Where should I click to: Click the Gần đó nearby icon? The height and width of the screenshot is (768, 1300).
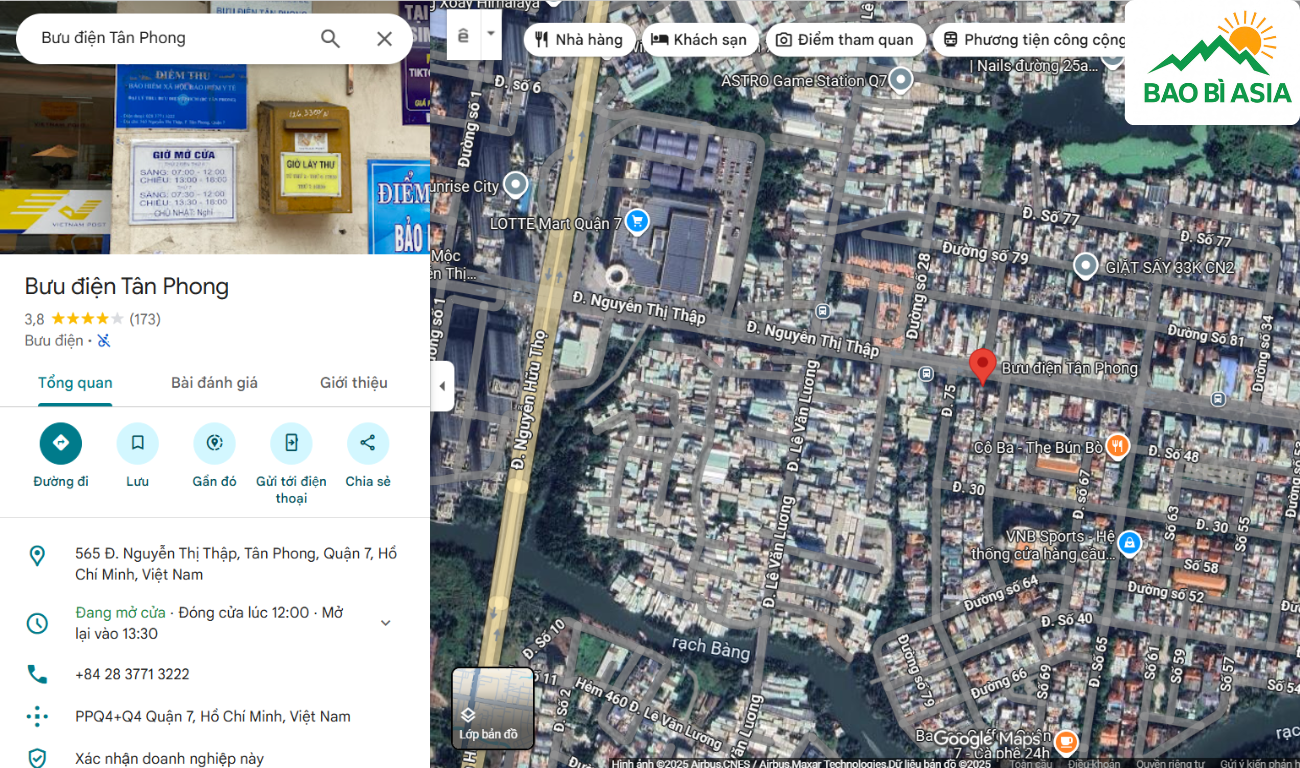(x=214, y=443)
